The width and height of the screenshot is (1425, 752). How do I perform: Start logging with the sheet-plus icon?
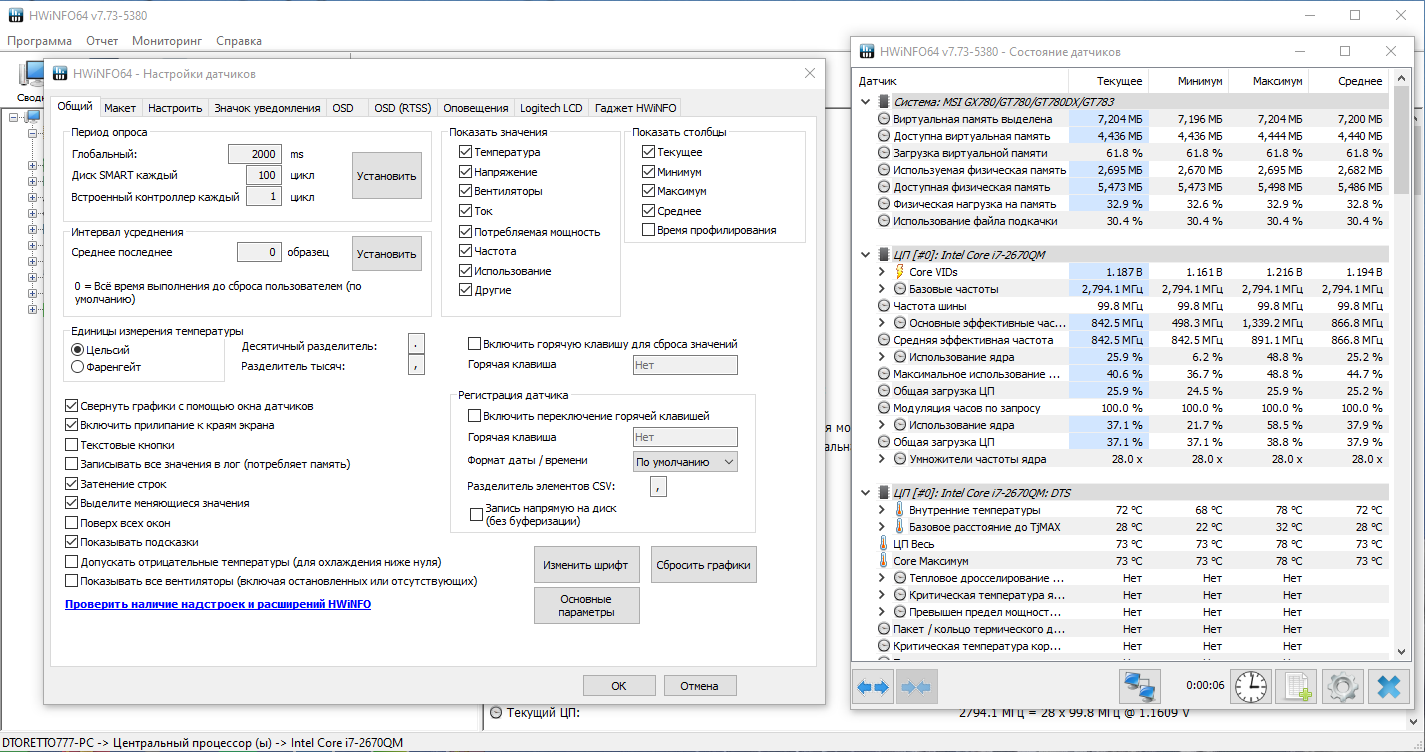point(1296,687)
